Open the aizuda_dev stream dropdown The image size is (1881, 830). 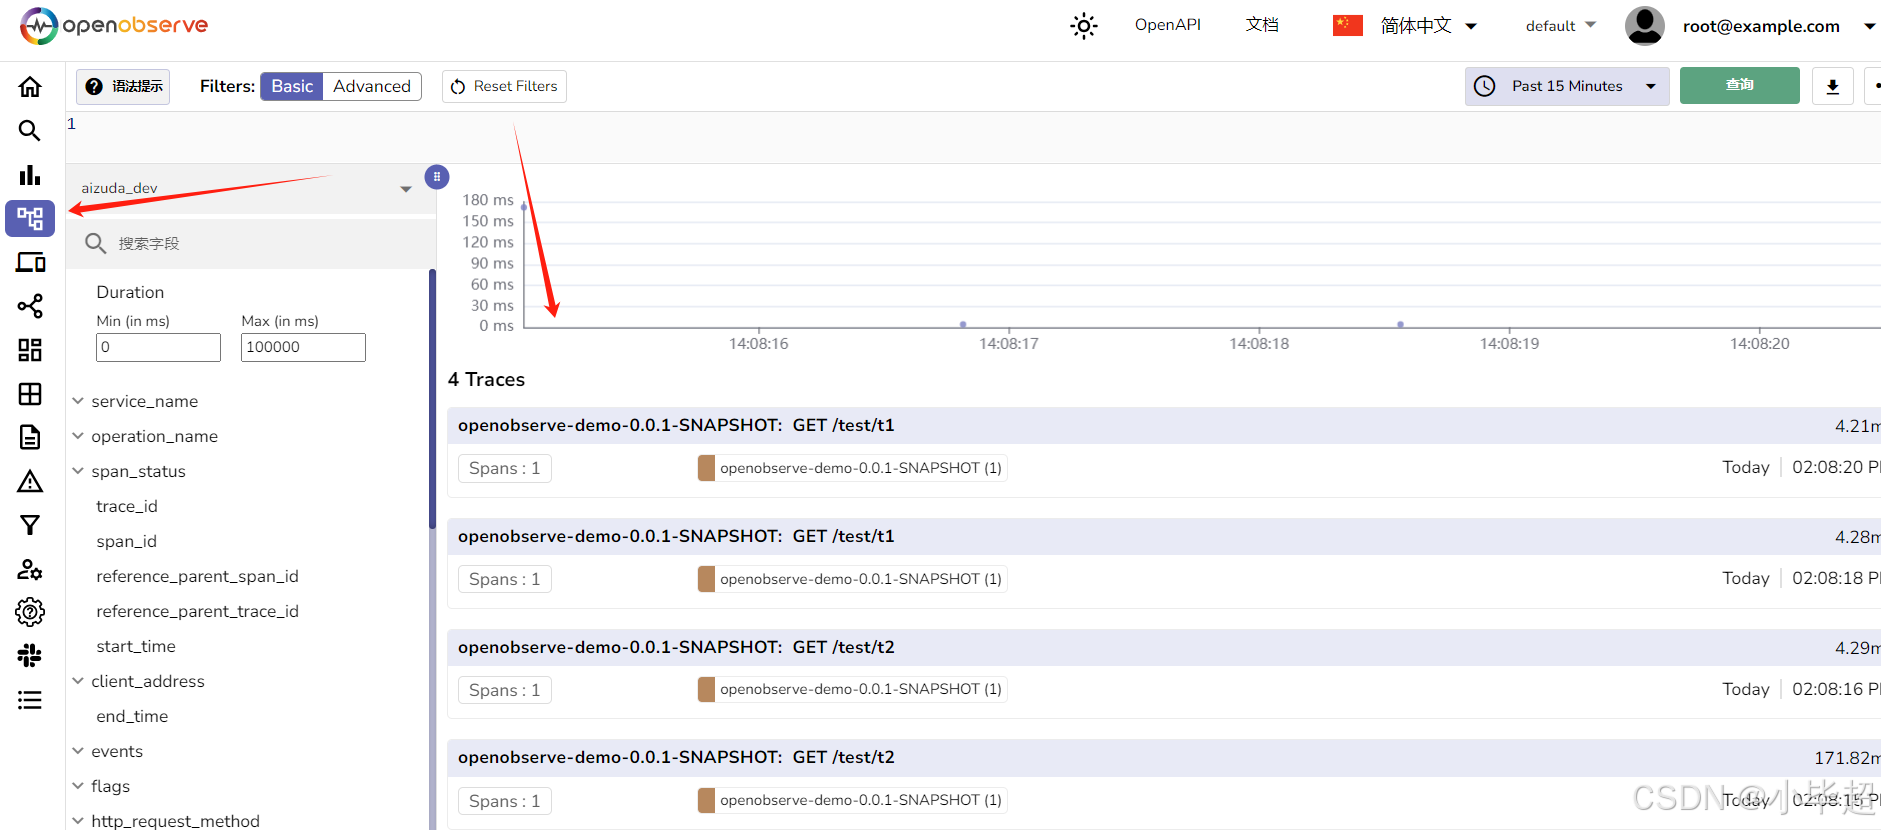[246, 188]
